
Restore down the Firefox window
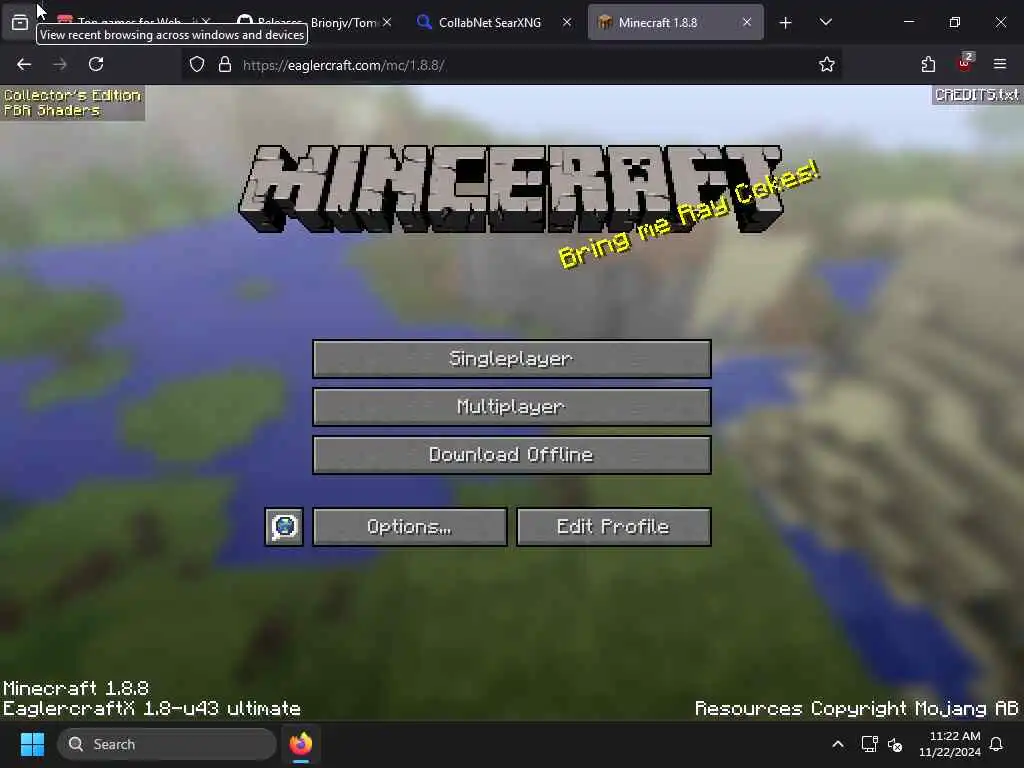click(954, 22)
